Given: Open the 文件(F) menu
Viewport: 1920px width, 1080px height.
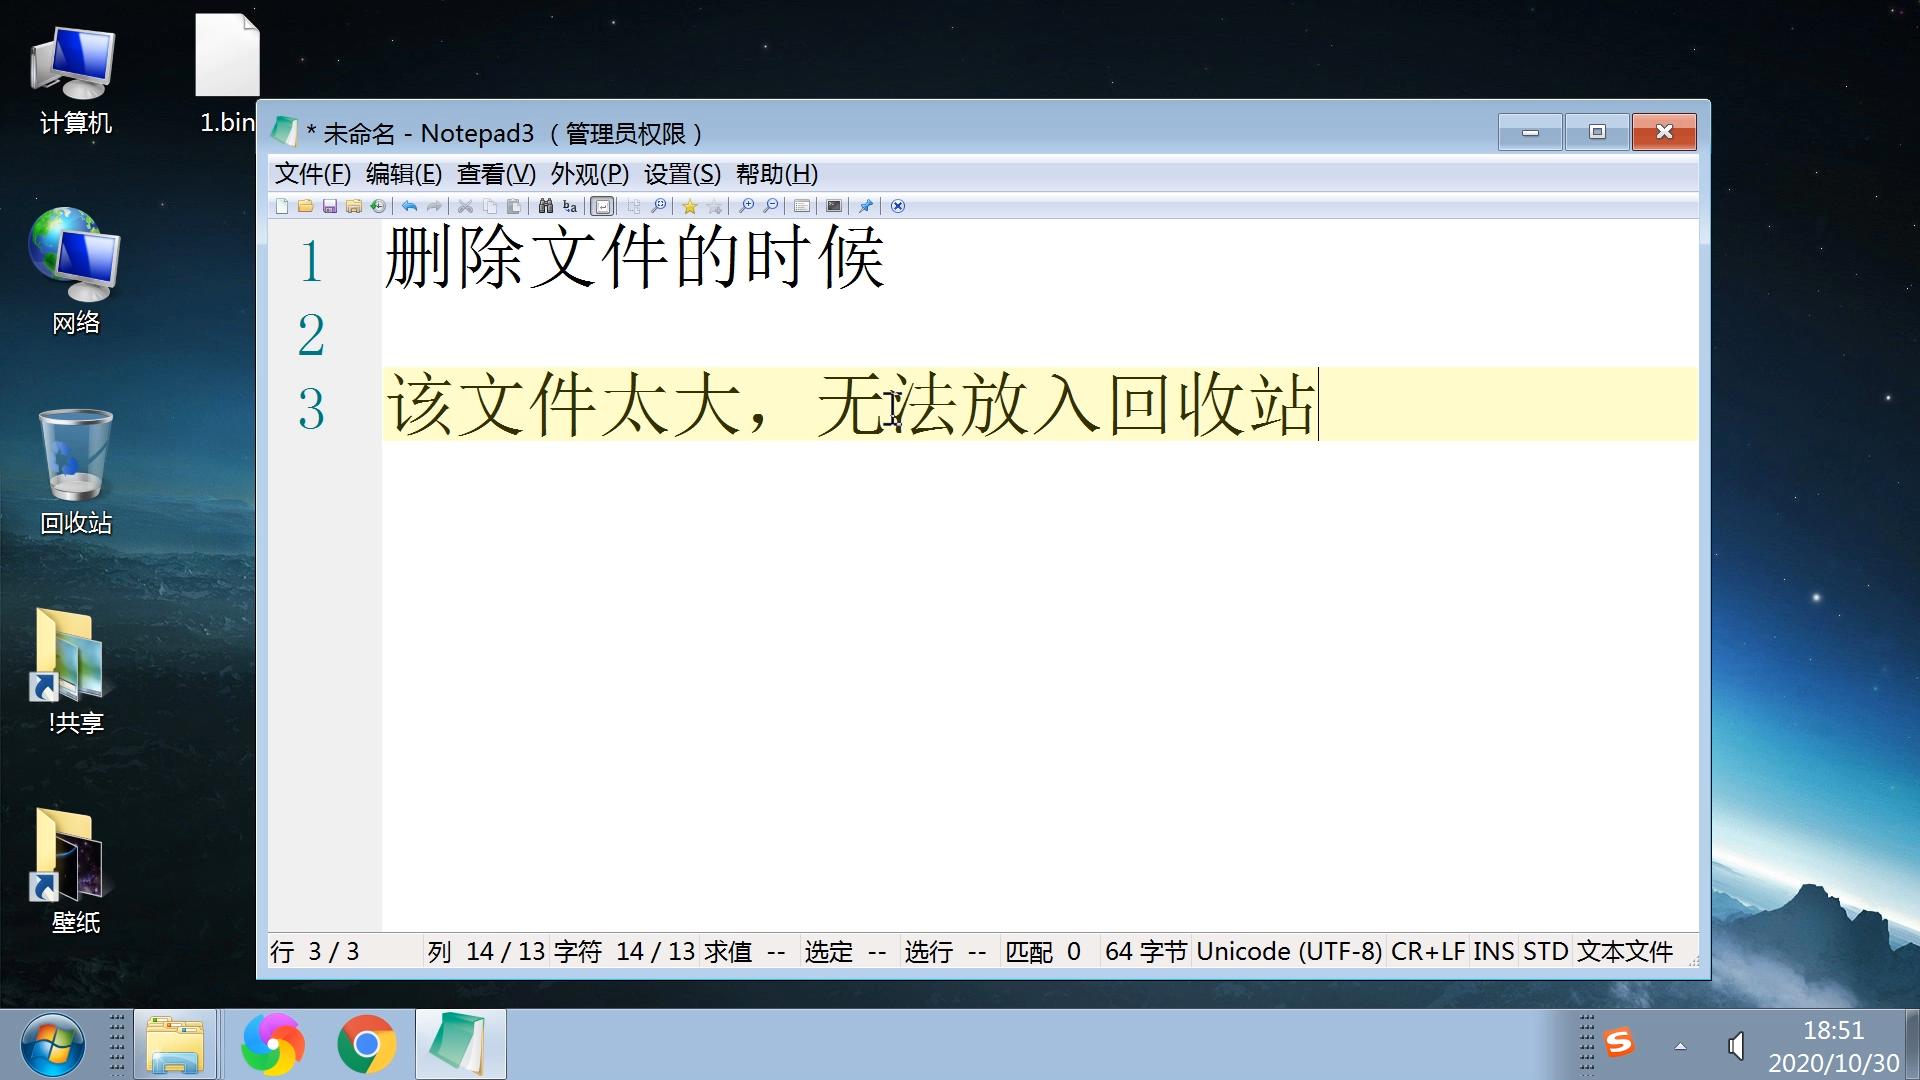Looking at the screenshot, I should click(310, 174).
